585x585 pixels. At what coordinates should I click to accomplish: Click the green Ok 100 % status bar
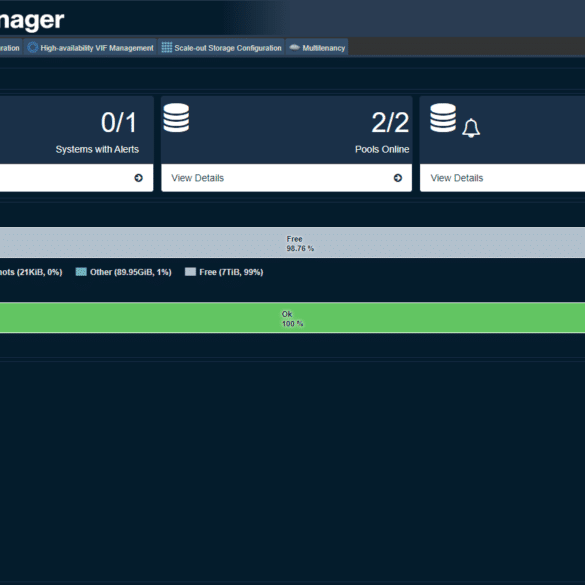click(292, 318)
